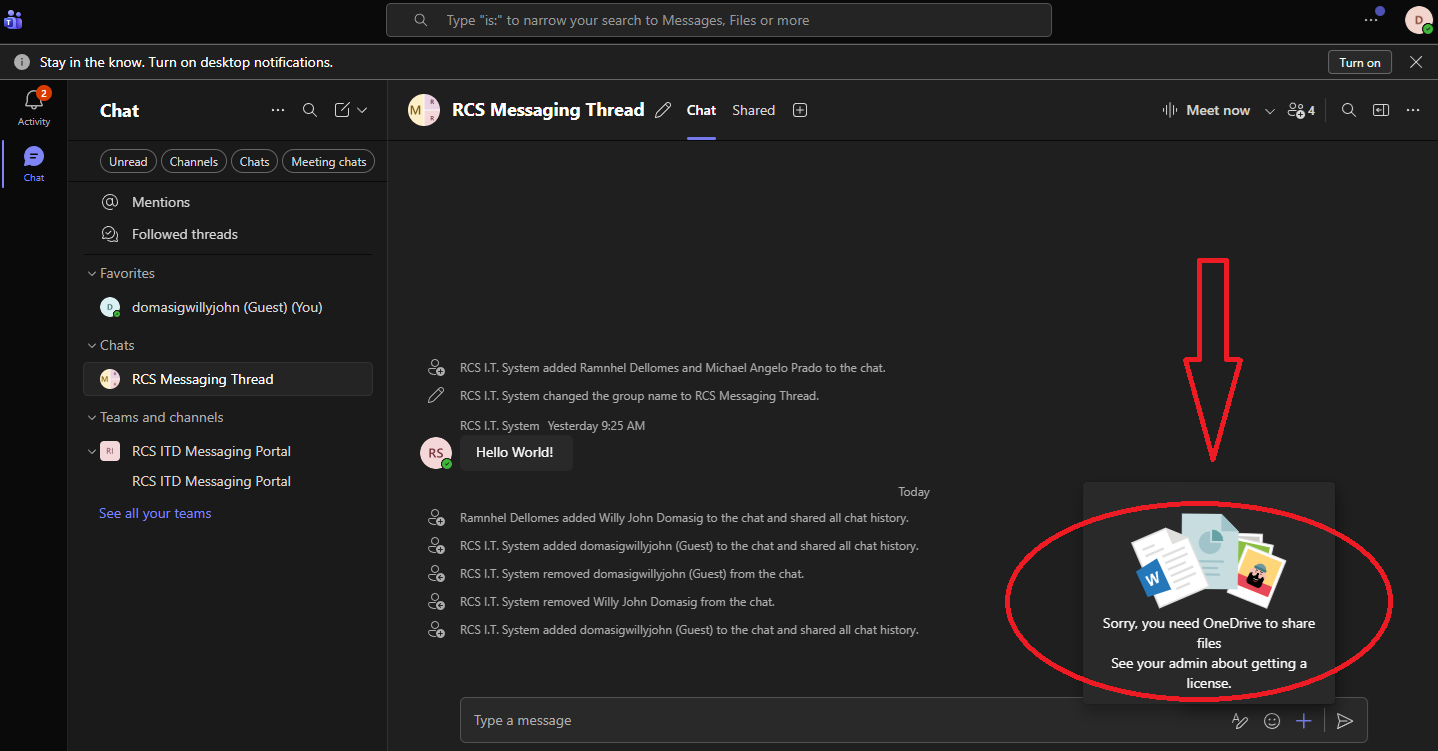1438x751 pixels.
Task: Click the info icon in notification banner
Action: pyautogui.click(x=22, y=62)
